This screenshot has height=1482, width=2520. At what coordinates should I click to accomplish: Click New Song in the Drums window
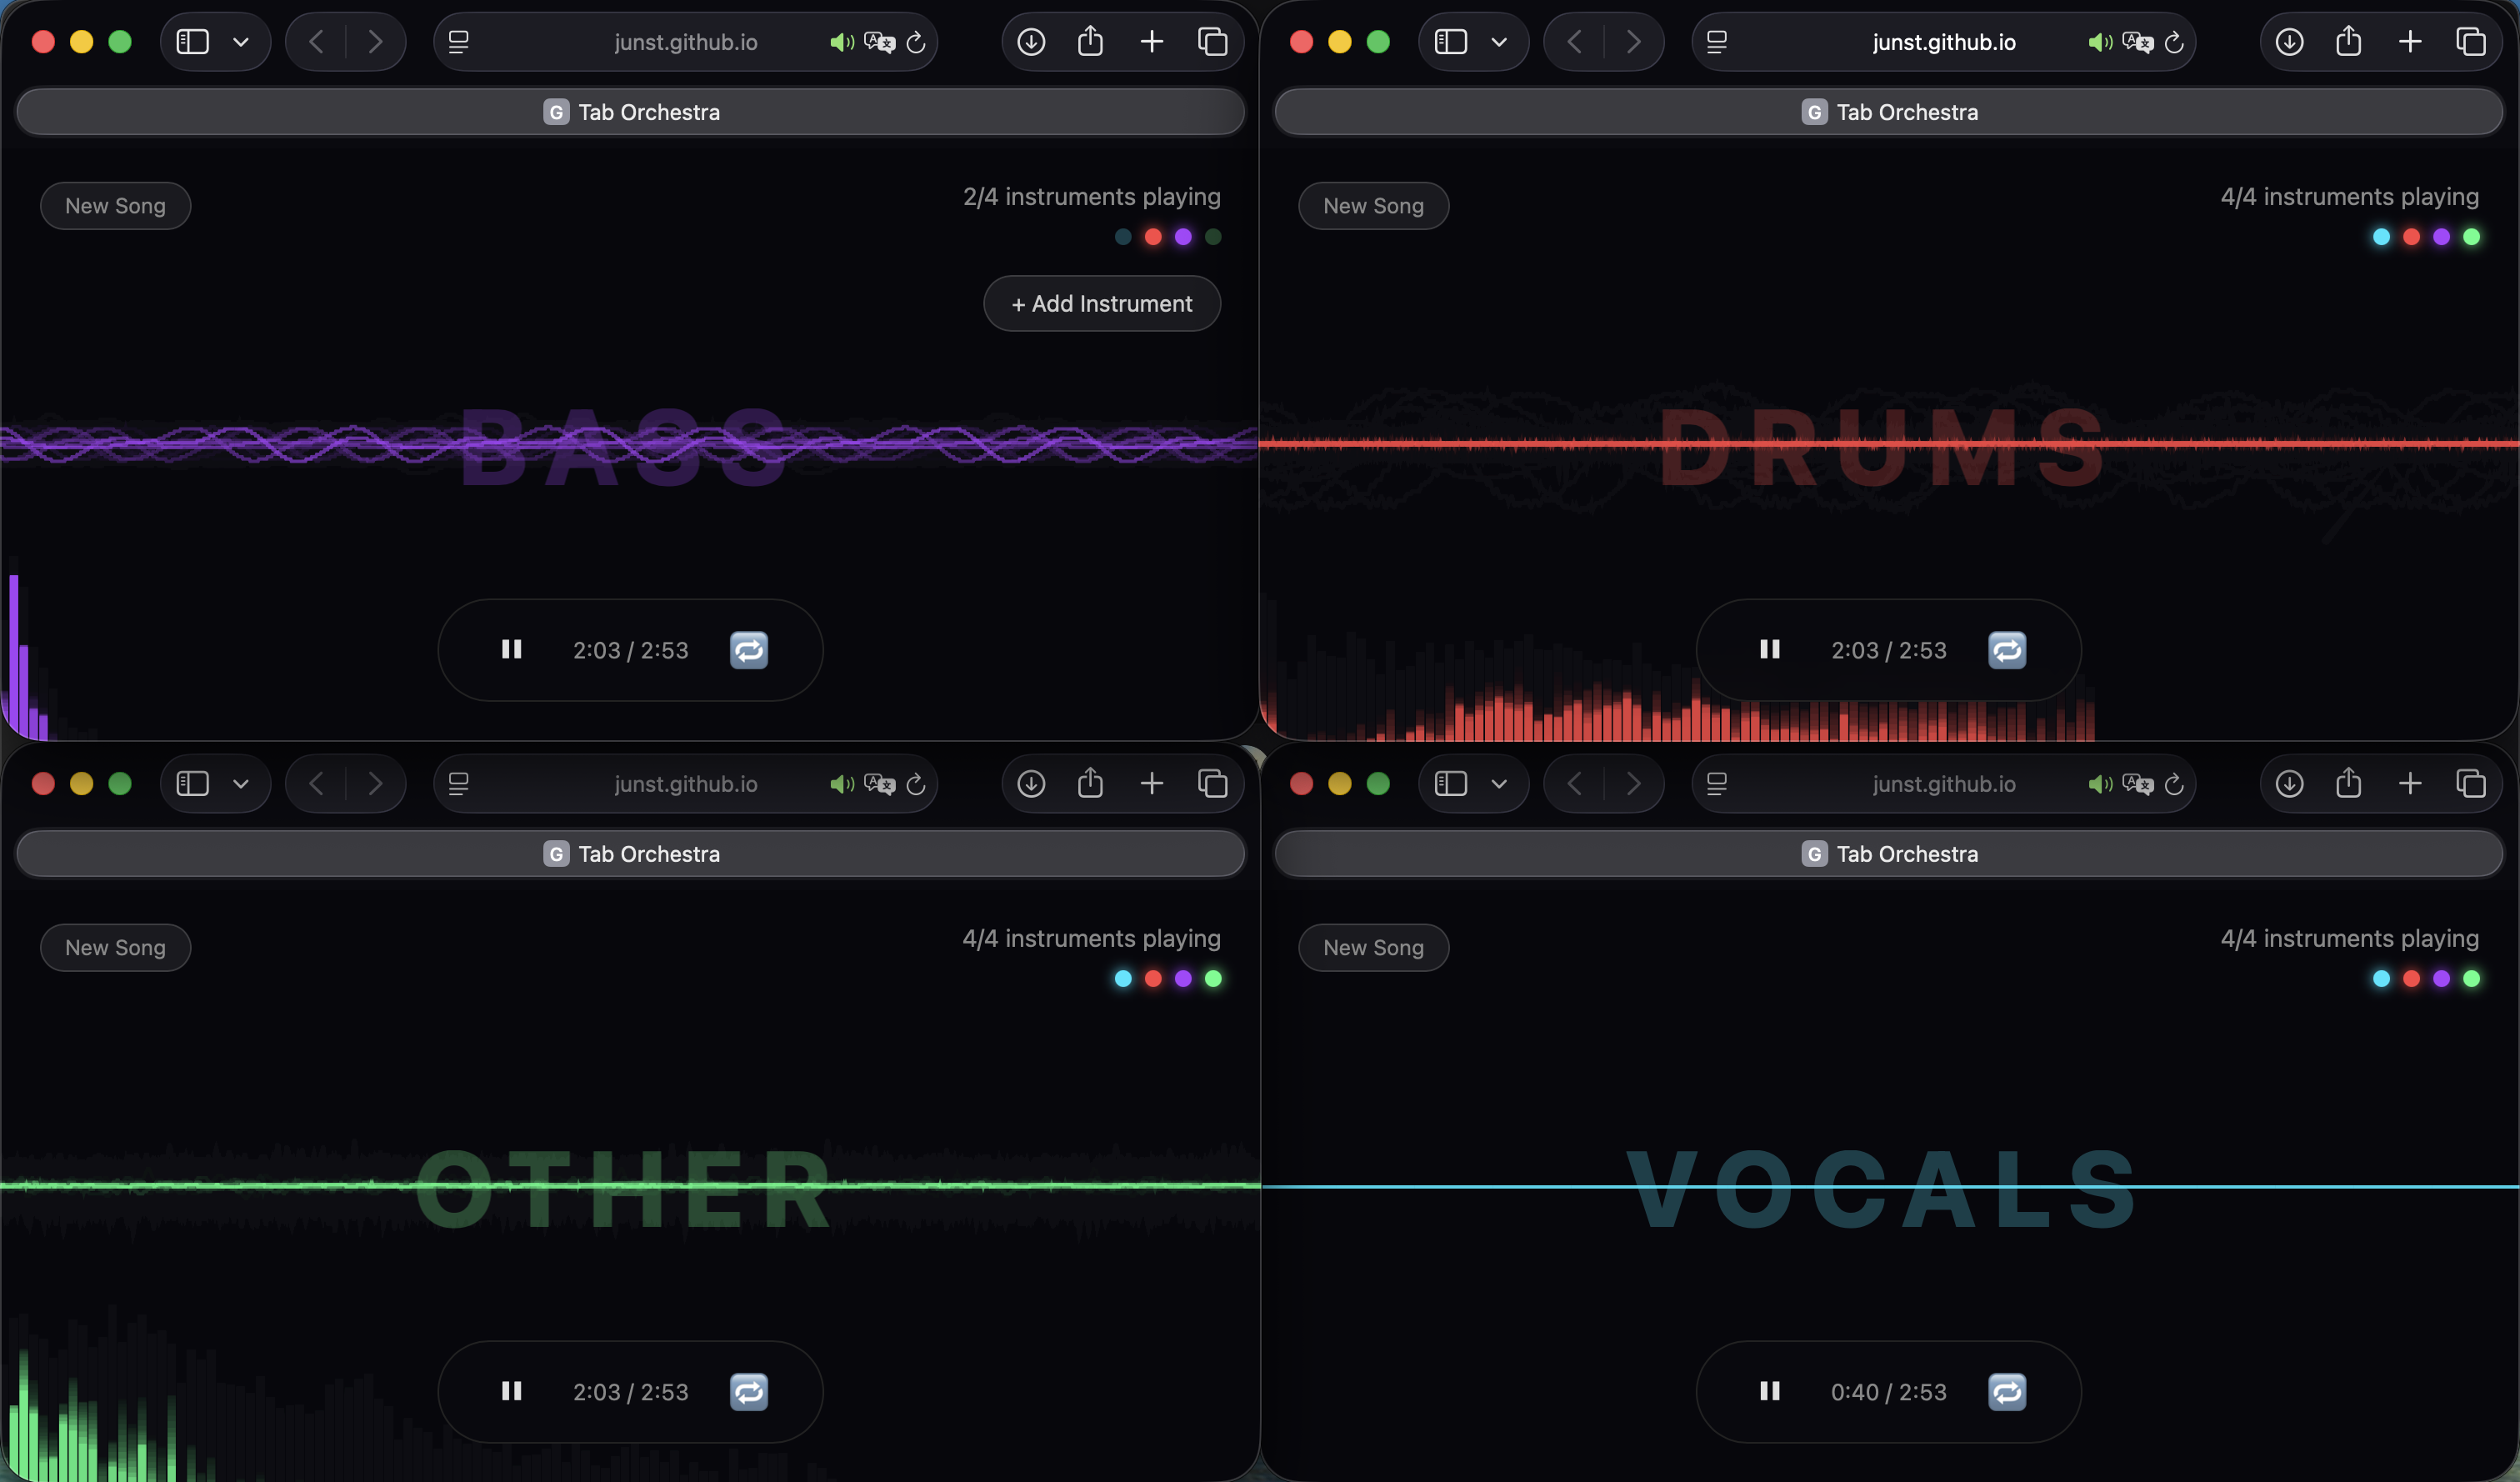1373,206
